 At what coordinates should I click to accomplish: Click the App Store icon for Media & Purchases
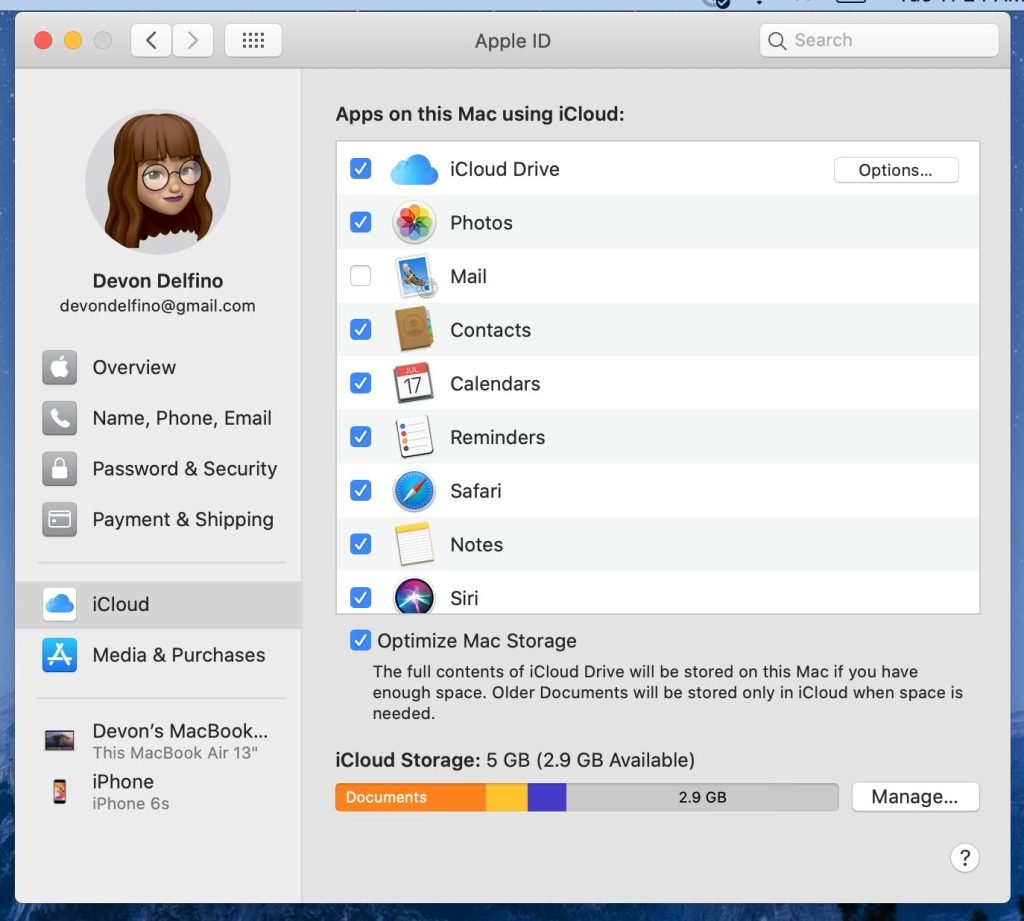pyautogui.click(x=59, y=654)
